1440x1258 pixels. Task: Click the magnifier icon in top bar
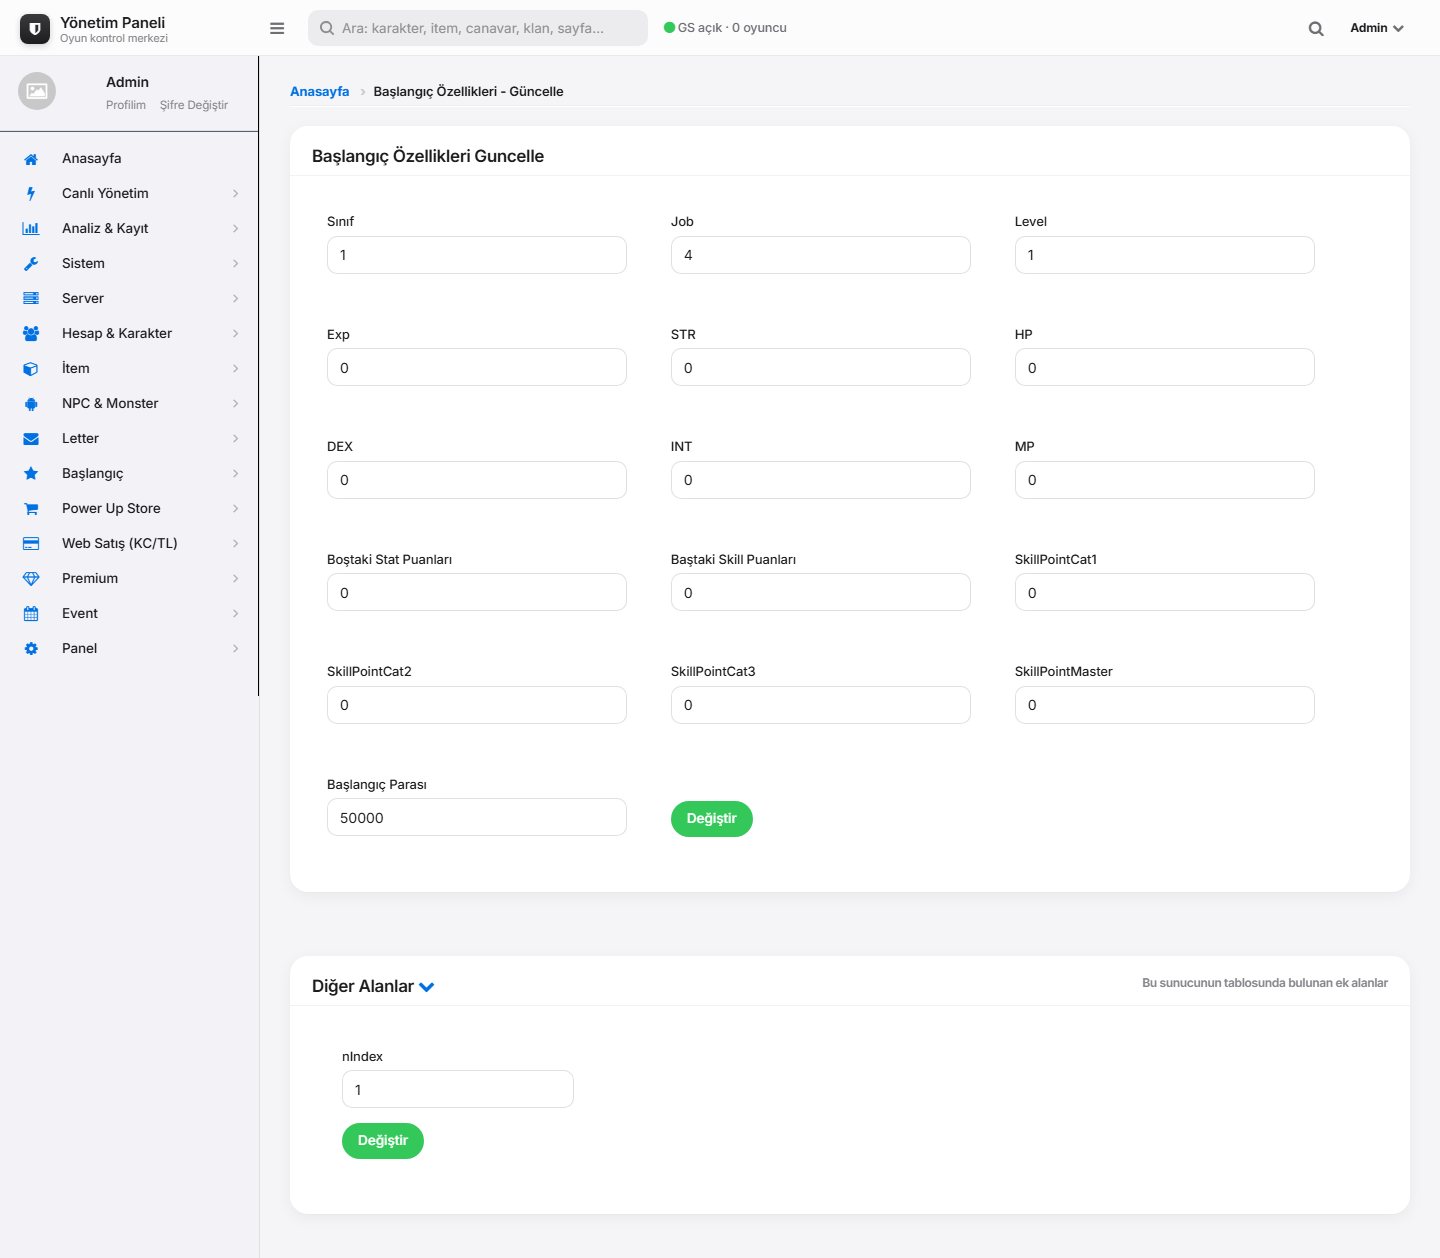(x=1316, y=29)
